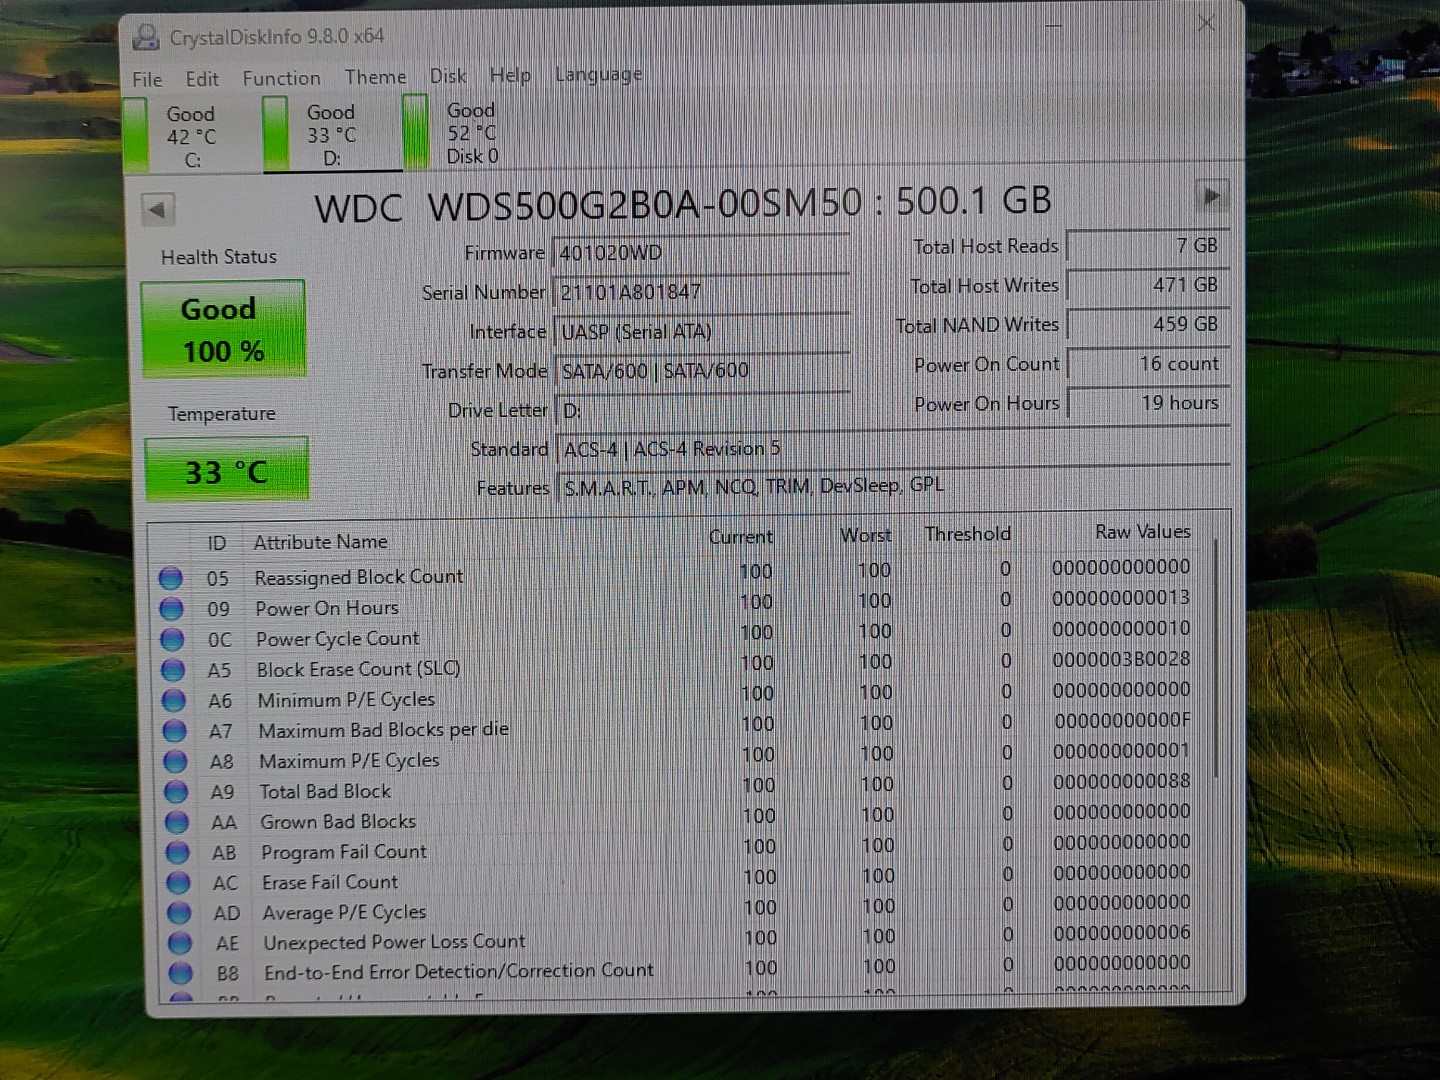Click status circle for Total Bad Block
This screenshot has height=1080, width=1440.
(176, 792)
